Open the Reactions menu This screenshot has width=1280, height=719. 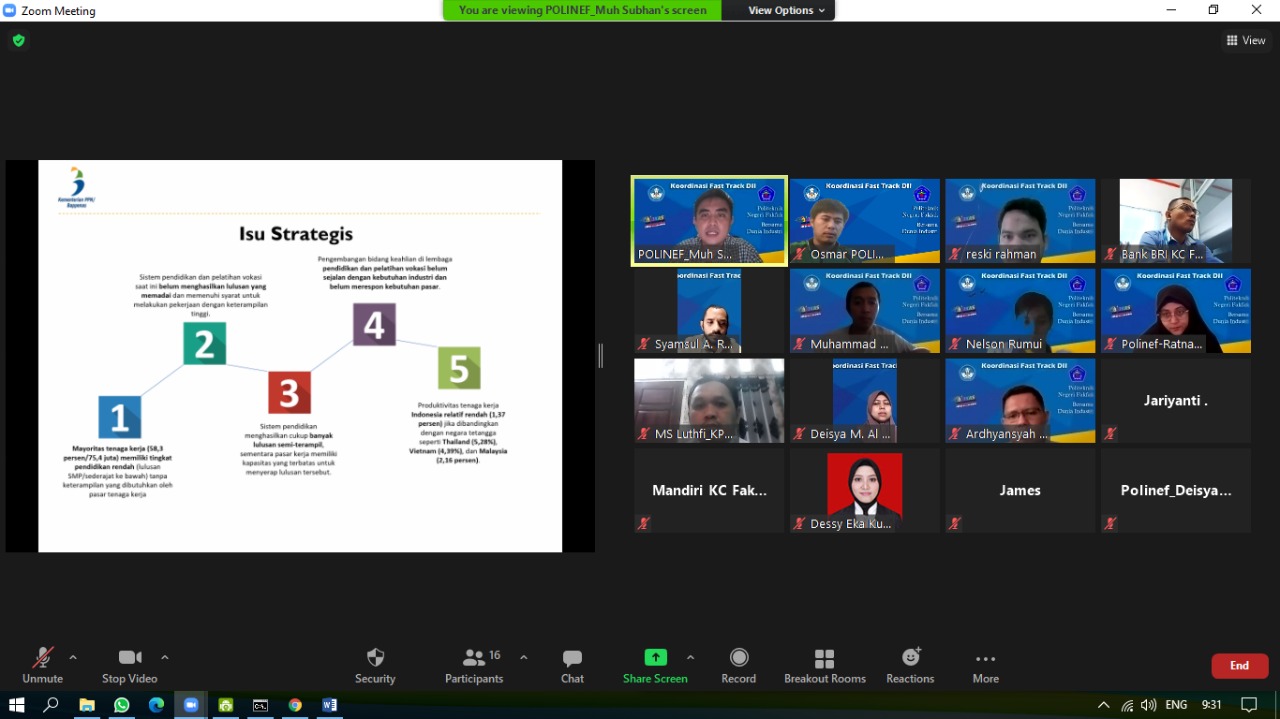pos(910,665)
